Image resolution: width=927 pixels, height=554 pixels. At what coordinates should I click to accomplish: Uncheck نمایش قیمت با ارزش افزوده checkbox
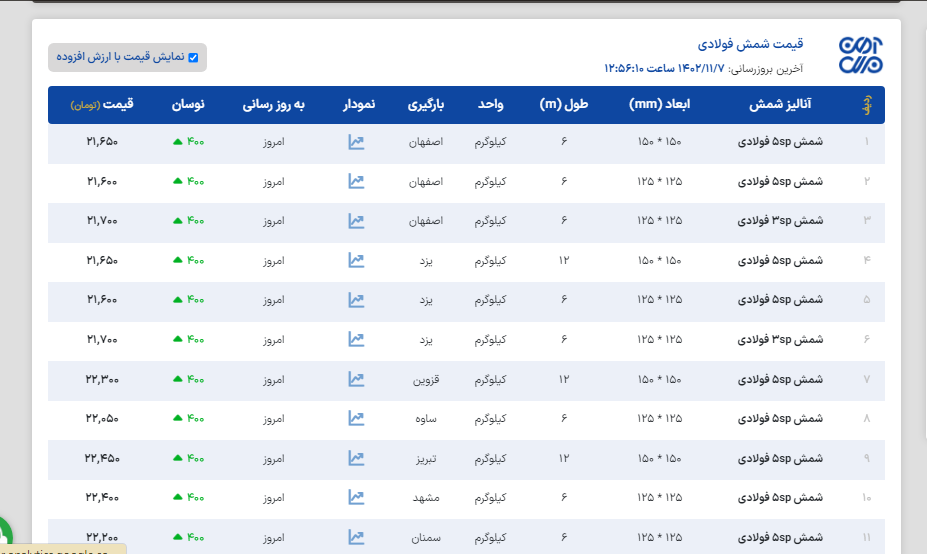click(194, 58)
